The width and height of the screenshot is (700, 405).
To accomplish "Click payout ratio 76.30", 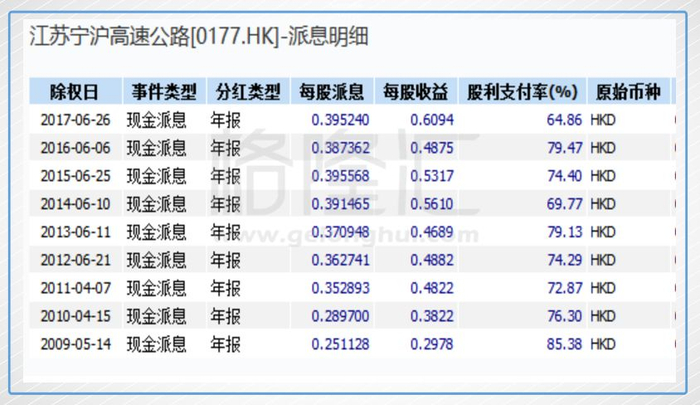I will point(565,316).
